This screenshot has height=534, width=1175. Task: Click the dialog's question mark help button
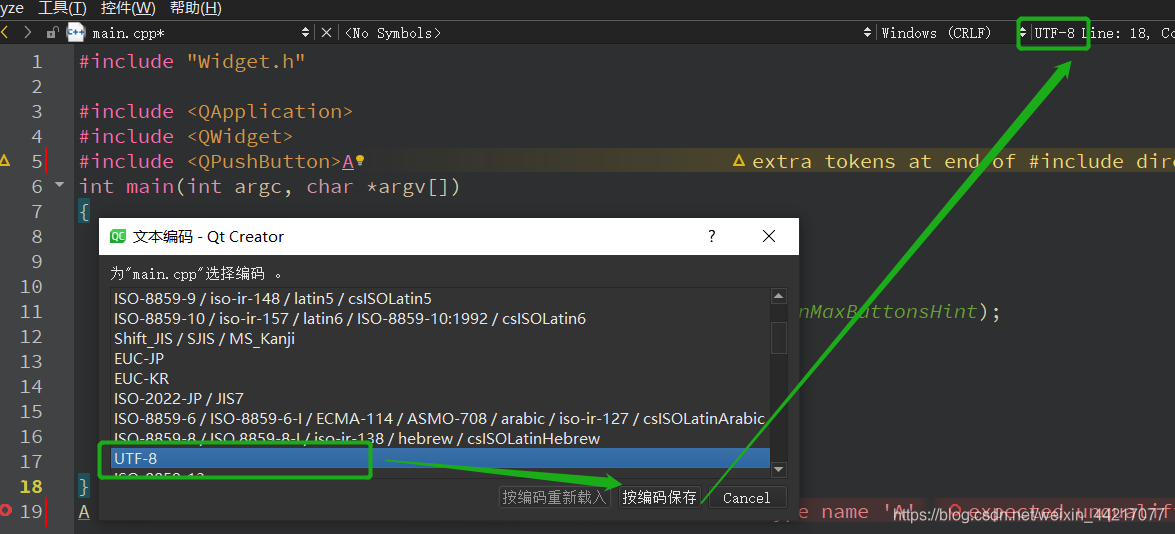(712, 237)
